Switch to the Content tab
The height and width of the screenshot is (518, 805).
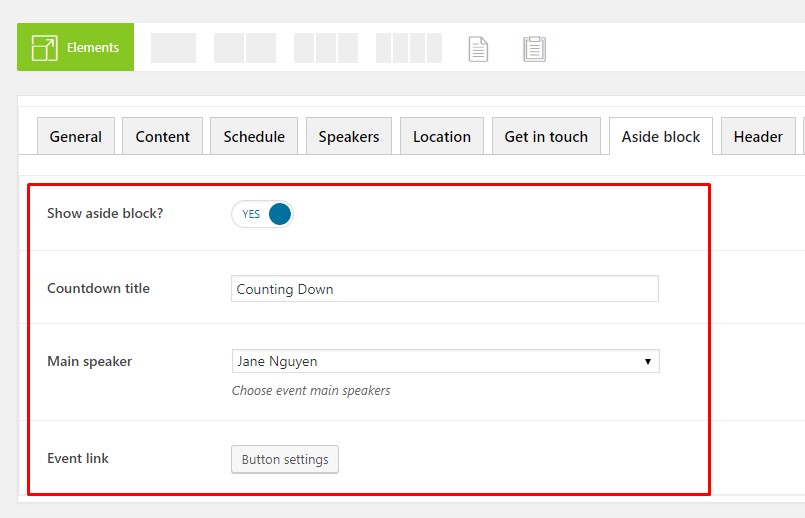[163, 137]
